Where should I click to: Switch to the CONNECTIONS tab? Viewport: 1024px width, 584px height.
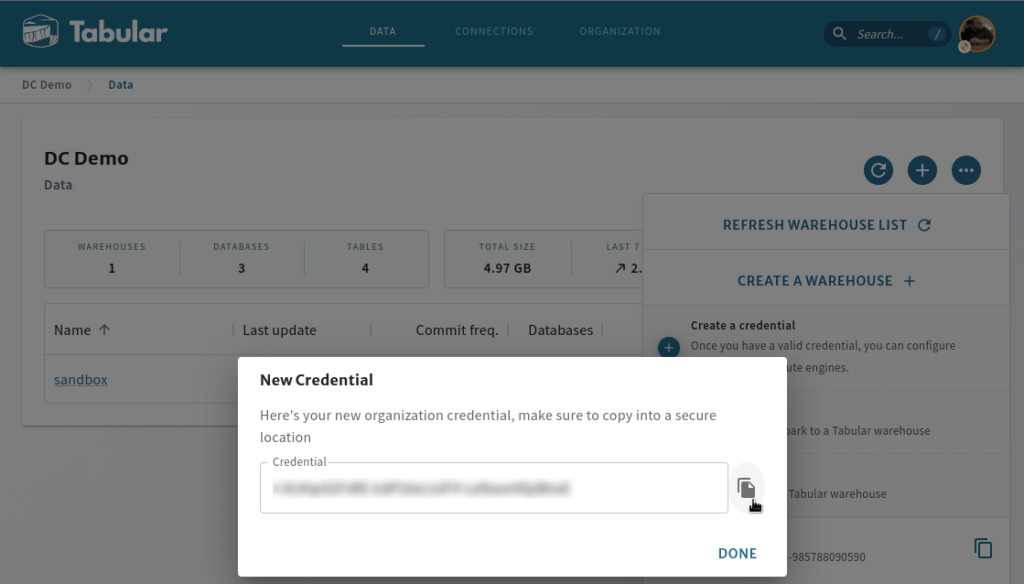(494, 31)
